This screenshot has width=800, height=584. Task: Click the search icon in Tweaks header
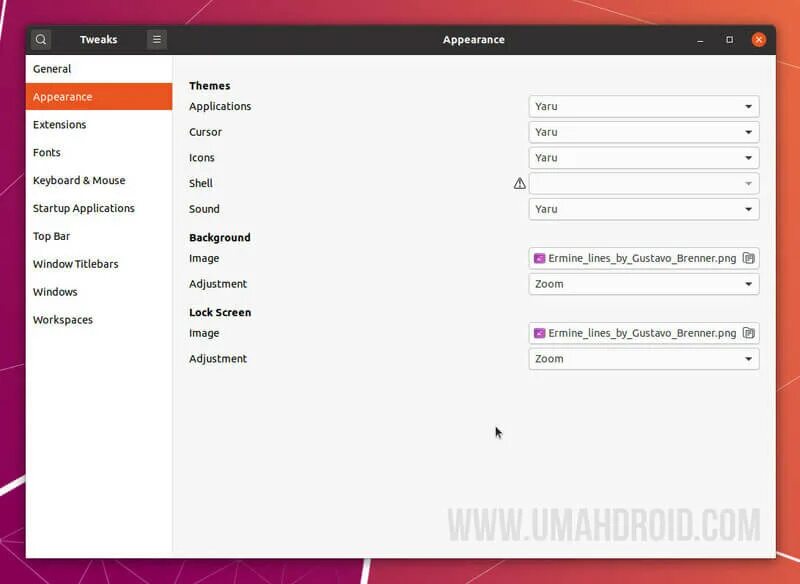coord(41,39)
